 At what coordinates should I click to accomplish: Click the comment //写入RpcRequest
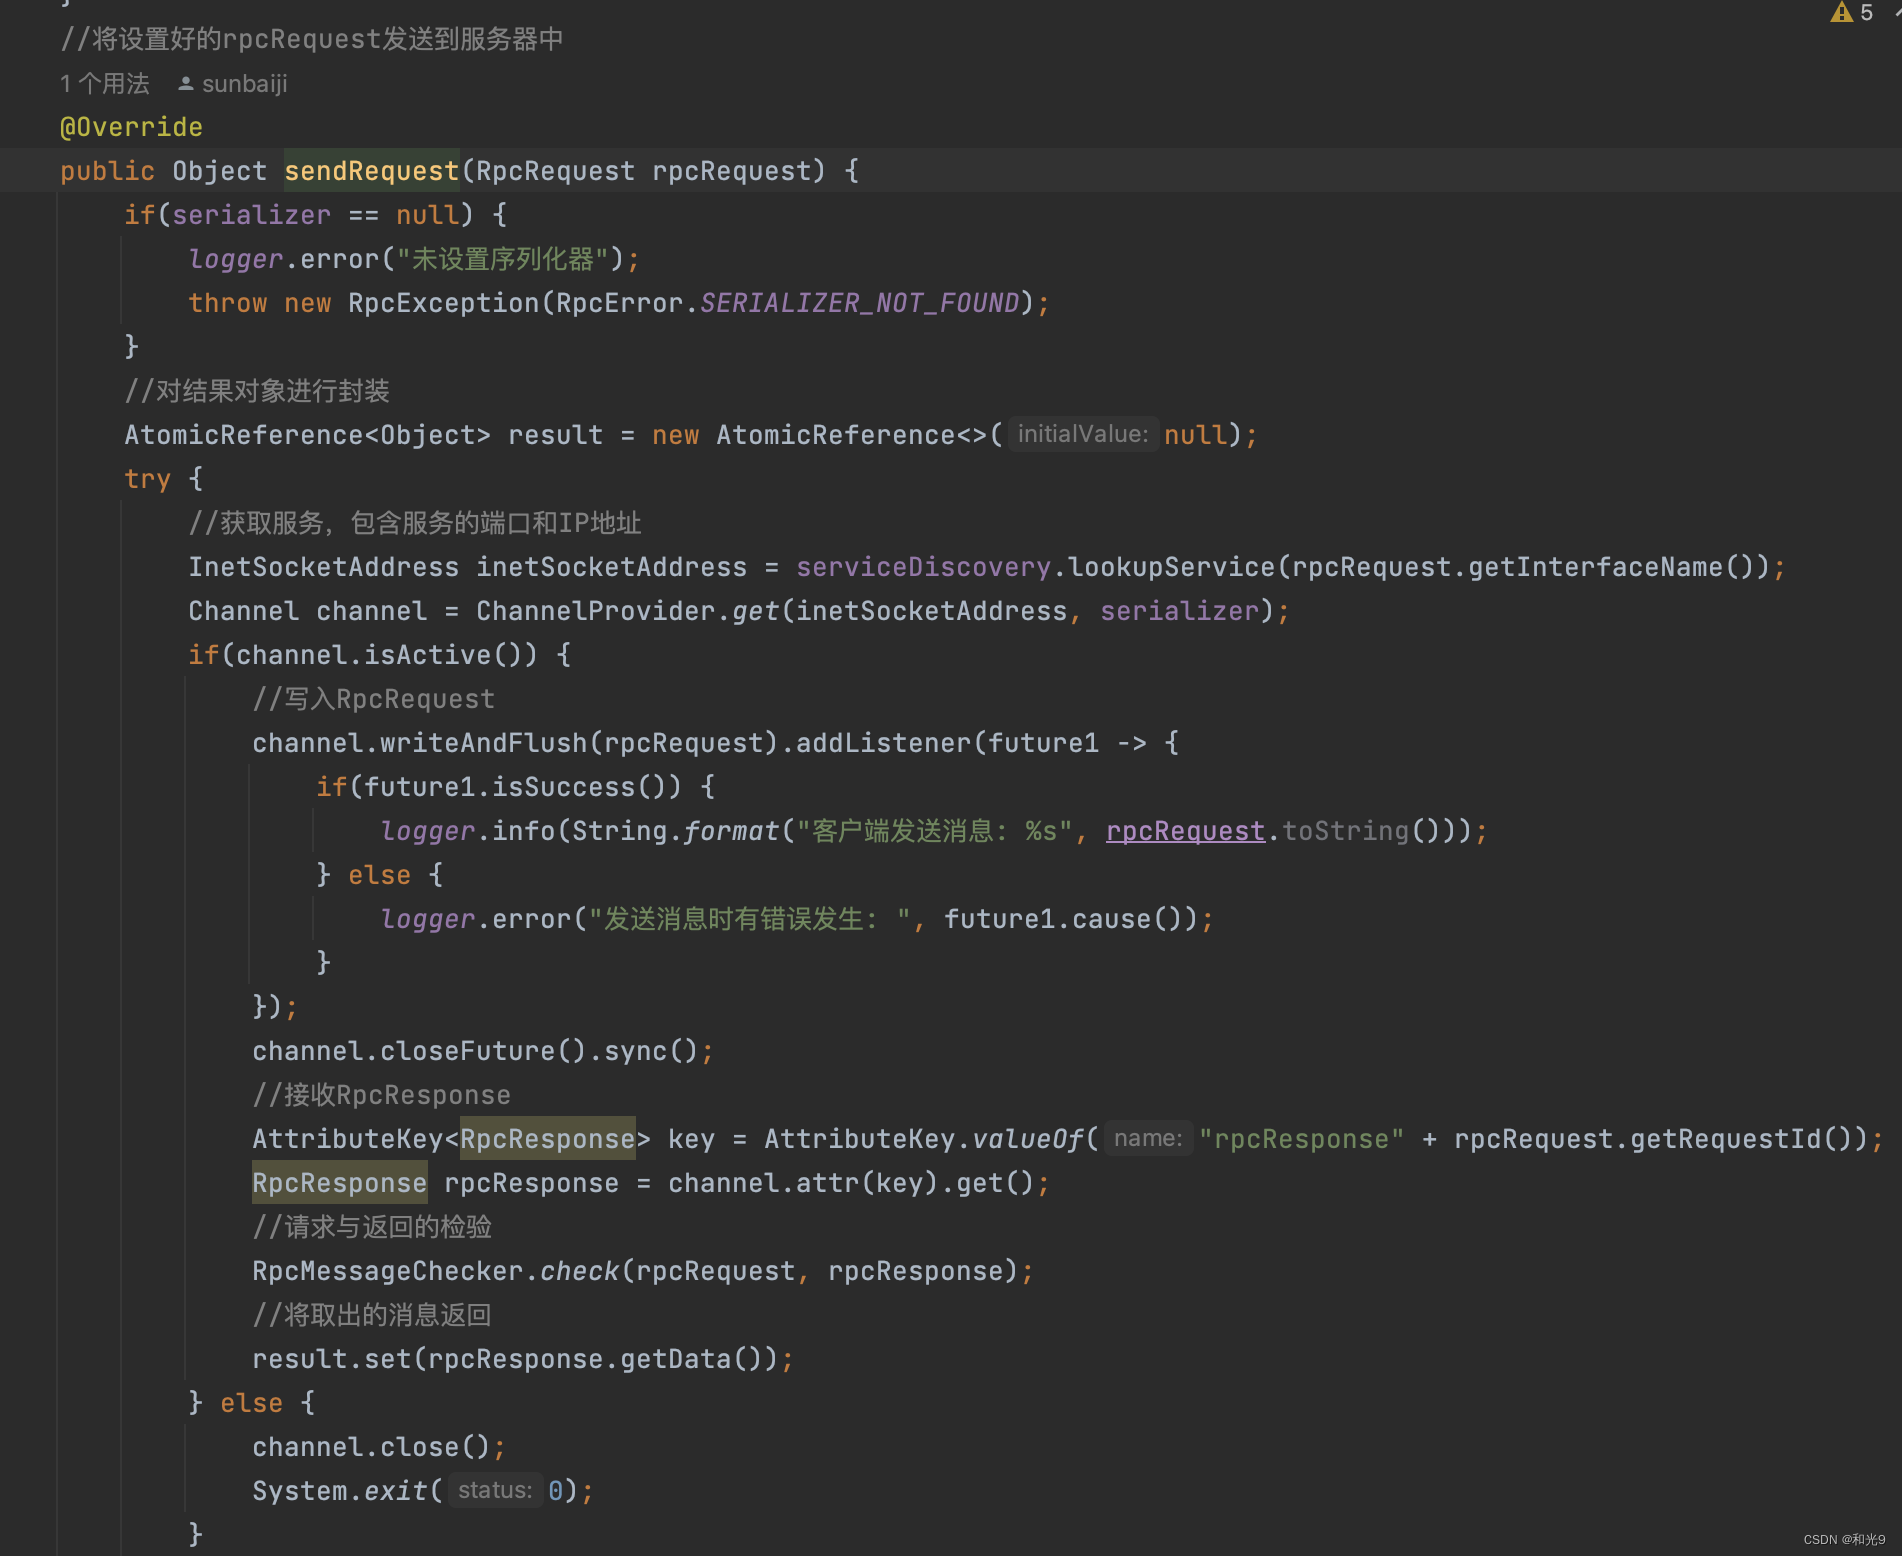coord(373,699)
